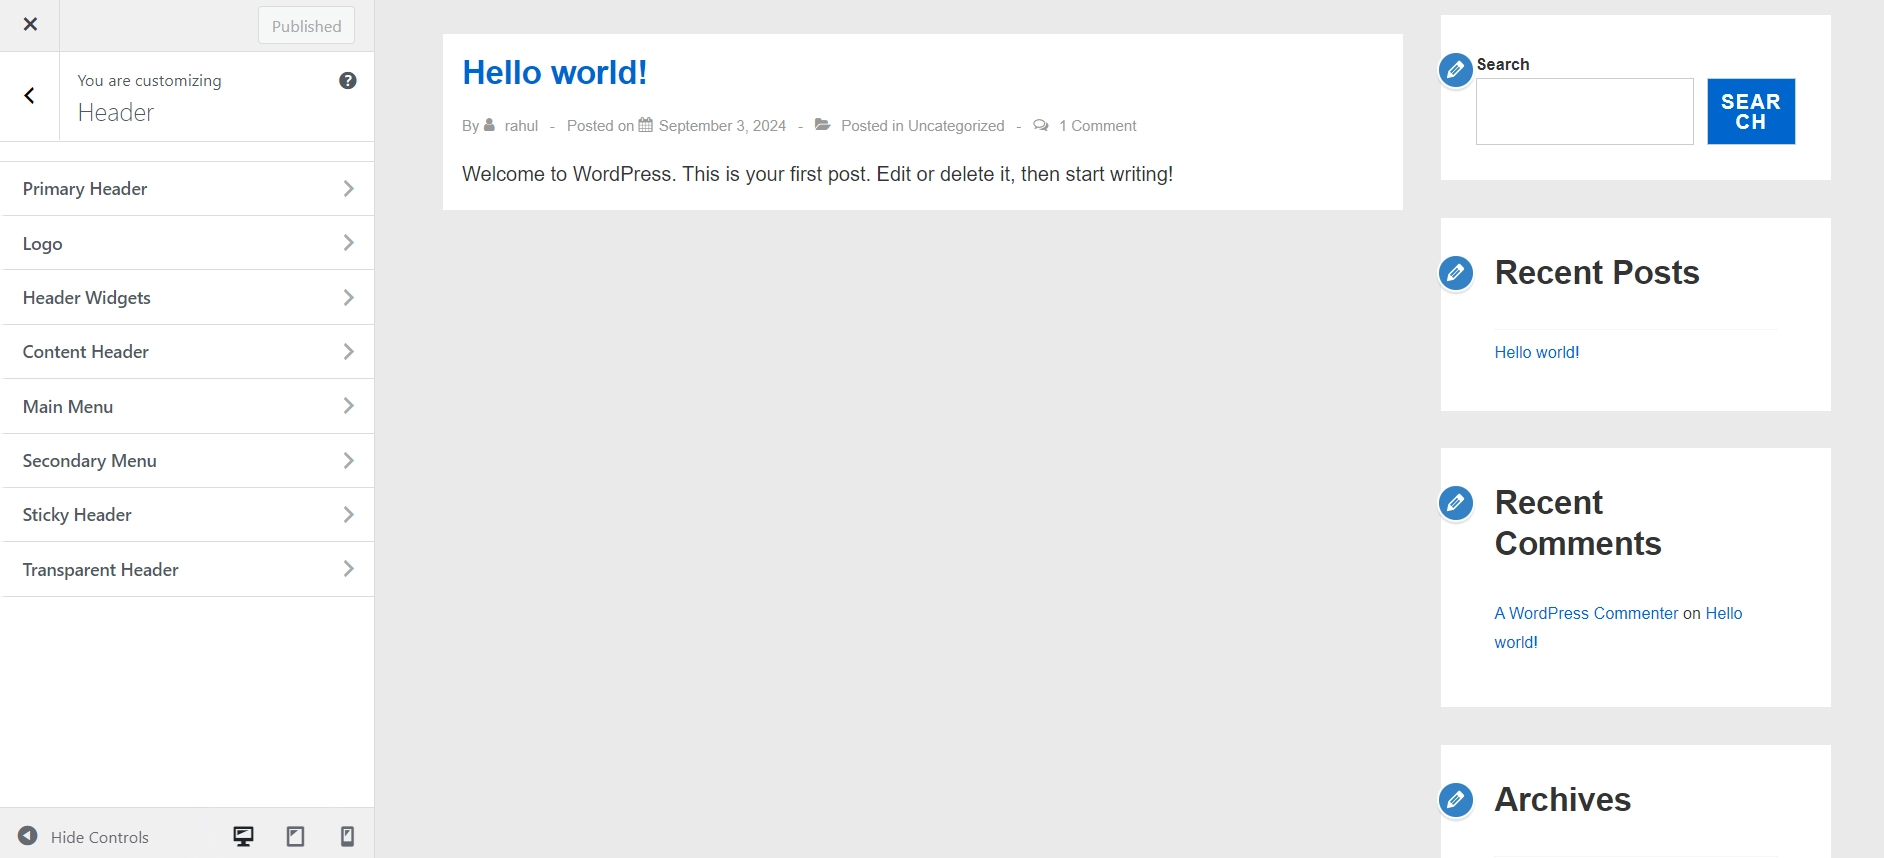Click edit pencil beside Recent Comments widget
The height and width of the screenshot is (858, 1884).
pyautogui.click(x=1456, y=503)
